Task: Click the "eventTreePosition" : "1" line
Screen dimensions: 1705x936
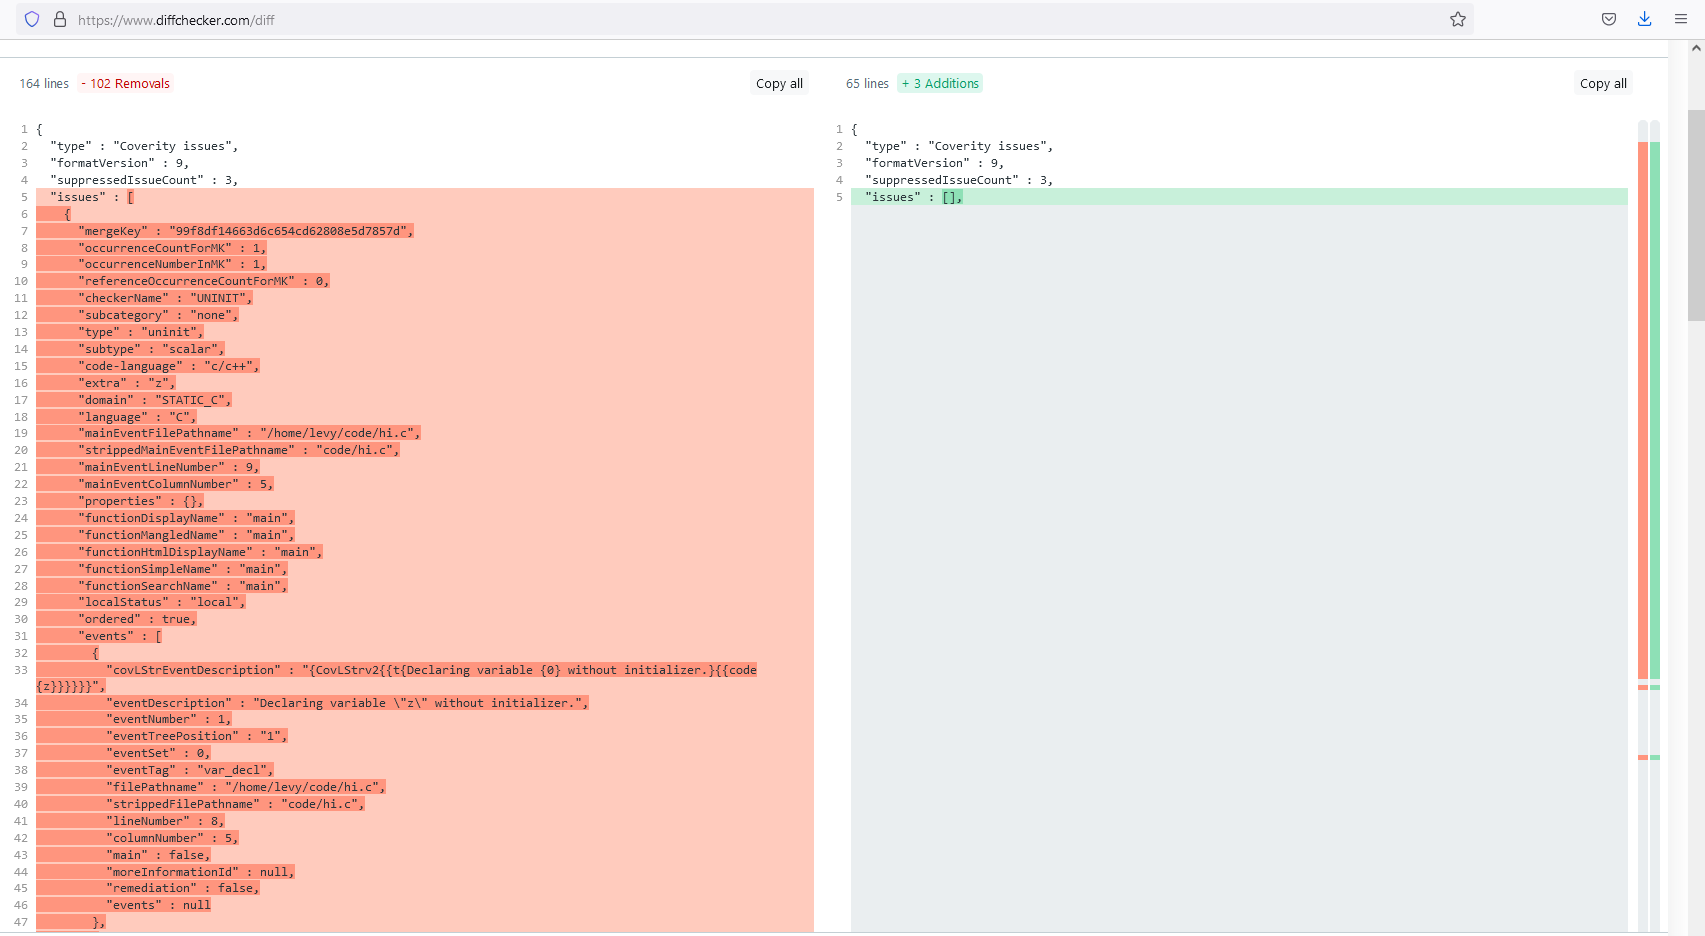Action: click(x=196, y=736)
